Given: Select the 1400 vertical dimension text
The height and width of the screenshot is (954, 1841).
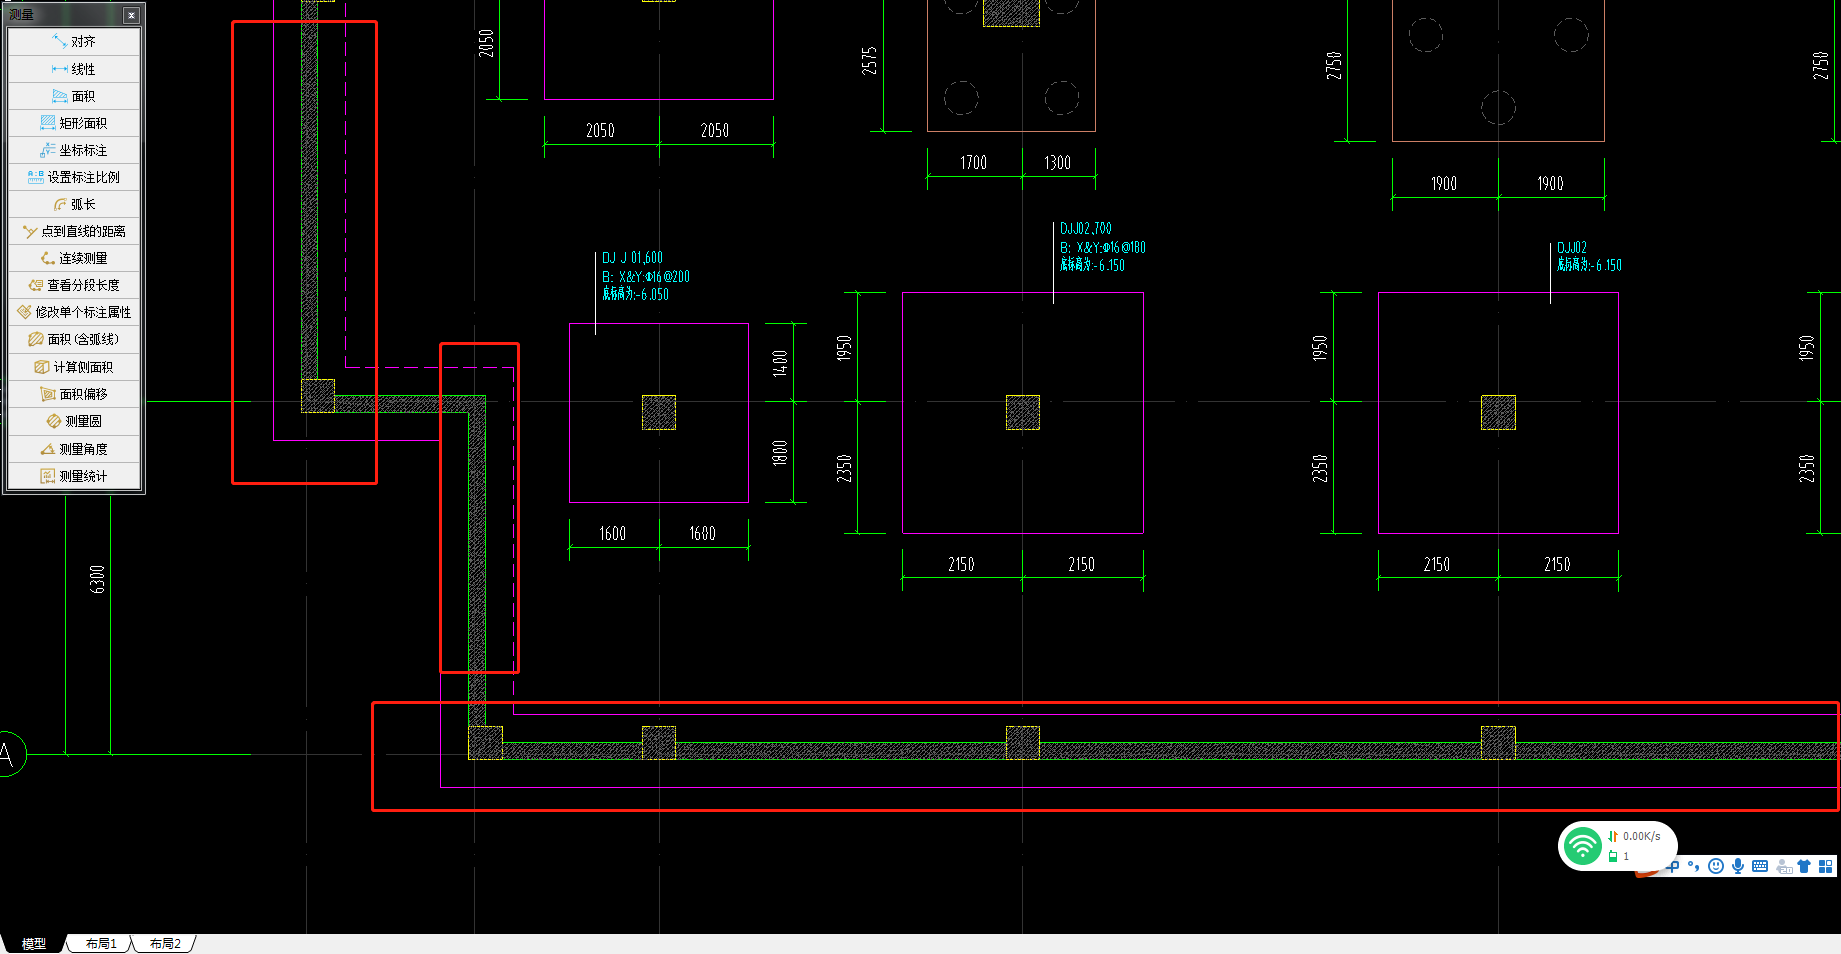Looking at the screenshot, I should (780, 363).
